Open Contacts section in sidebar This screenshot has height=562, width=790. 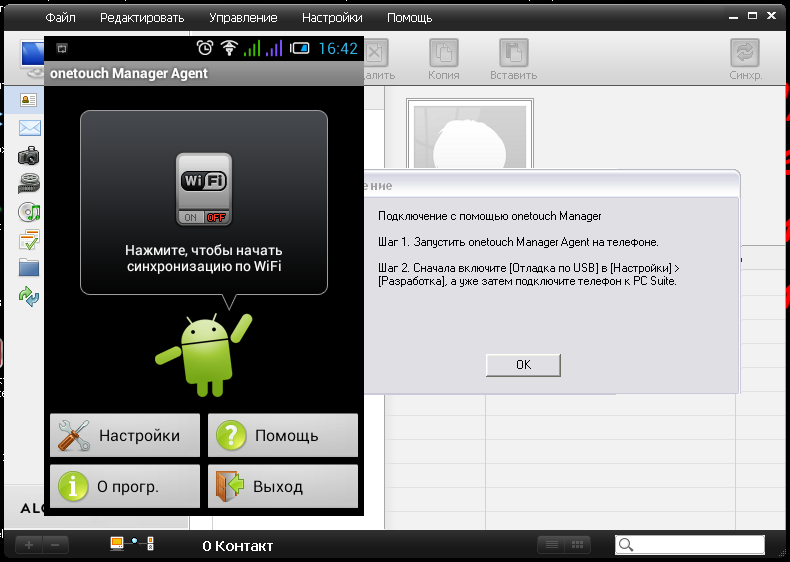(x=29, y=100)
